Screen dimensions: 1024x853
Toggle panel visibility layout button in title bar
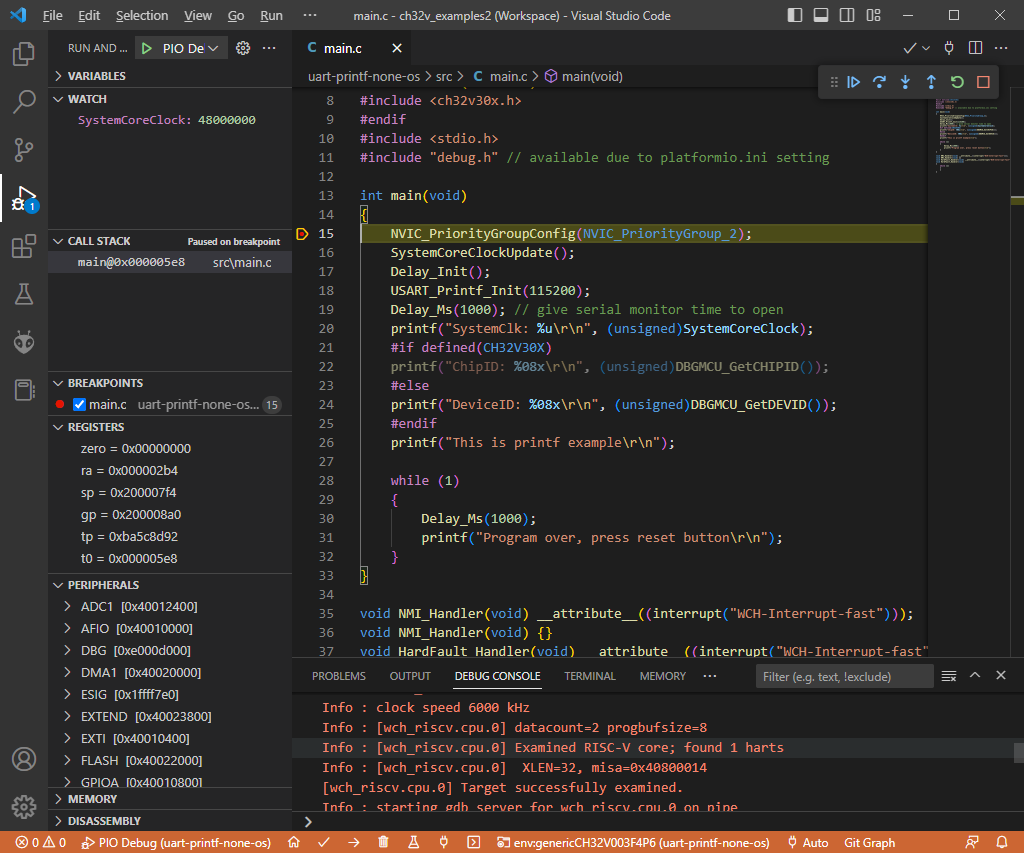(x=820, y=16)
